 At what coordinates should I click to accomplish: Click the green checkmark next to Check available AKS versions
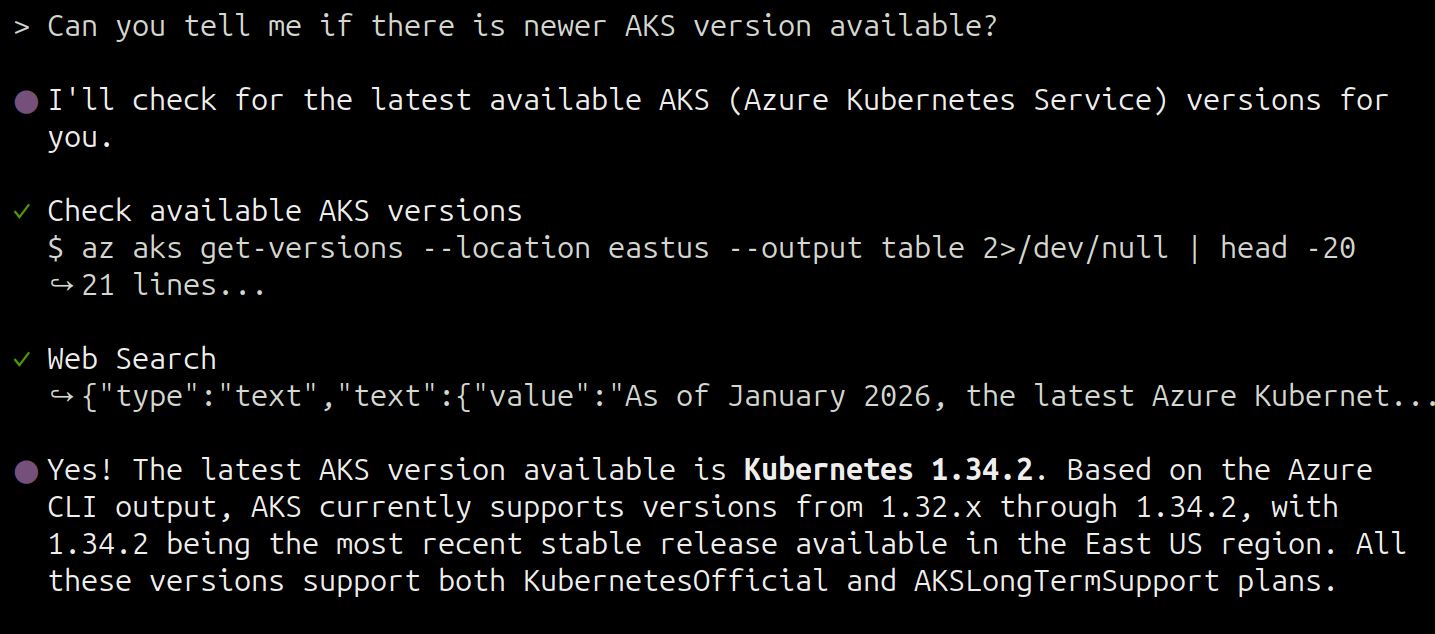[21, 211]
